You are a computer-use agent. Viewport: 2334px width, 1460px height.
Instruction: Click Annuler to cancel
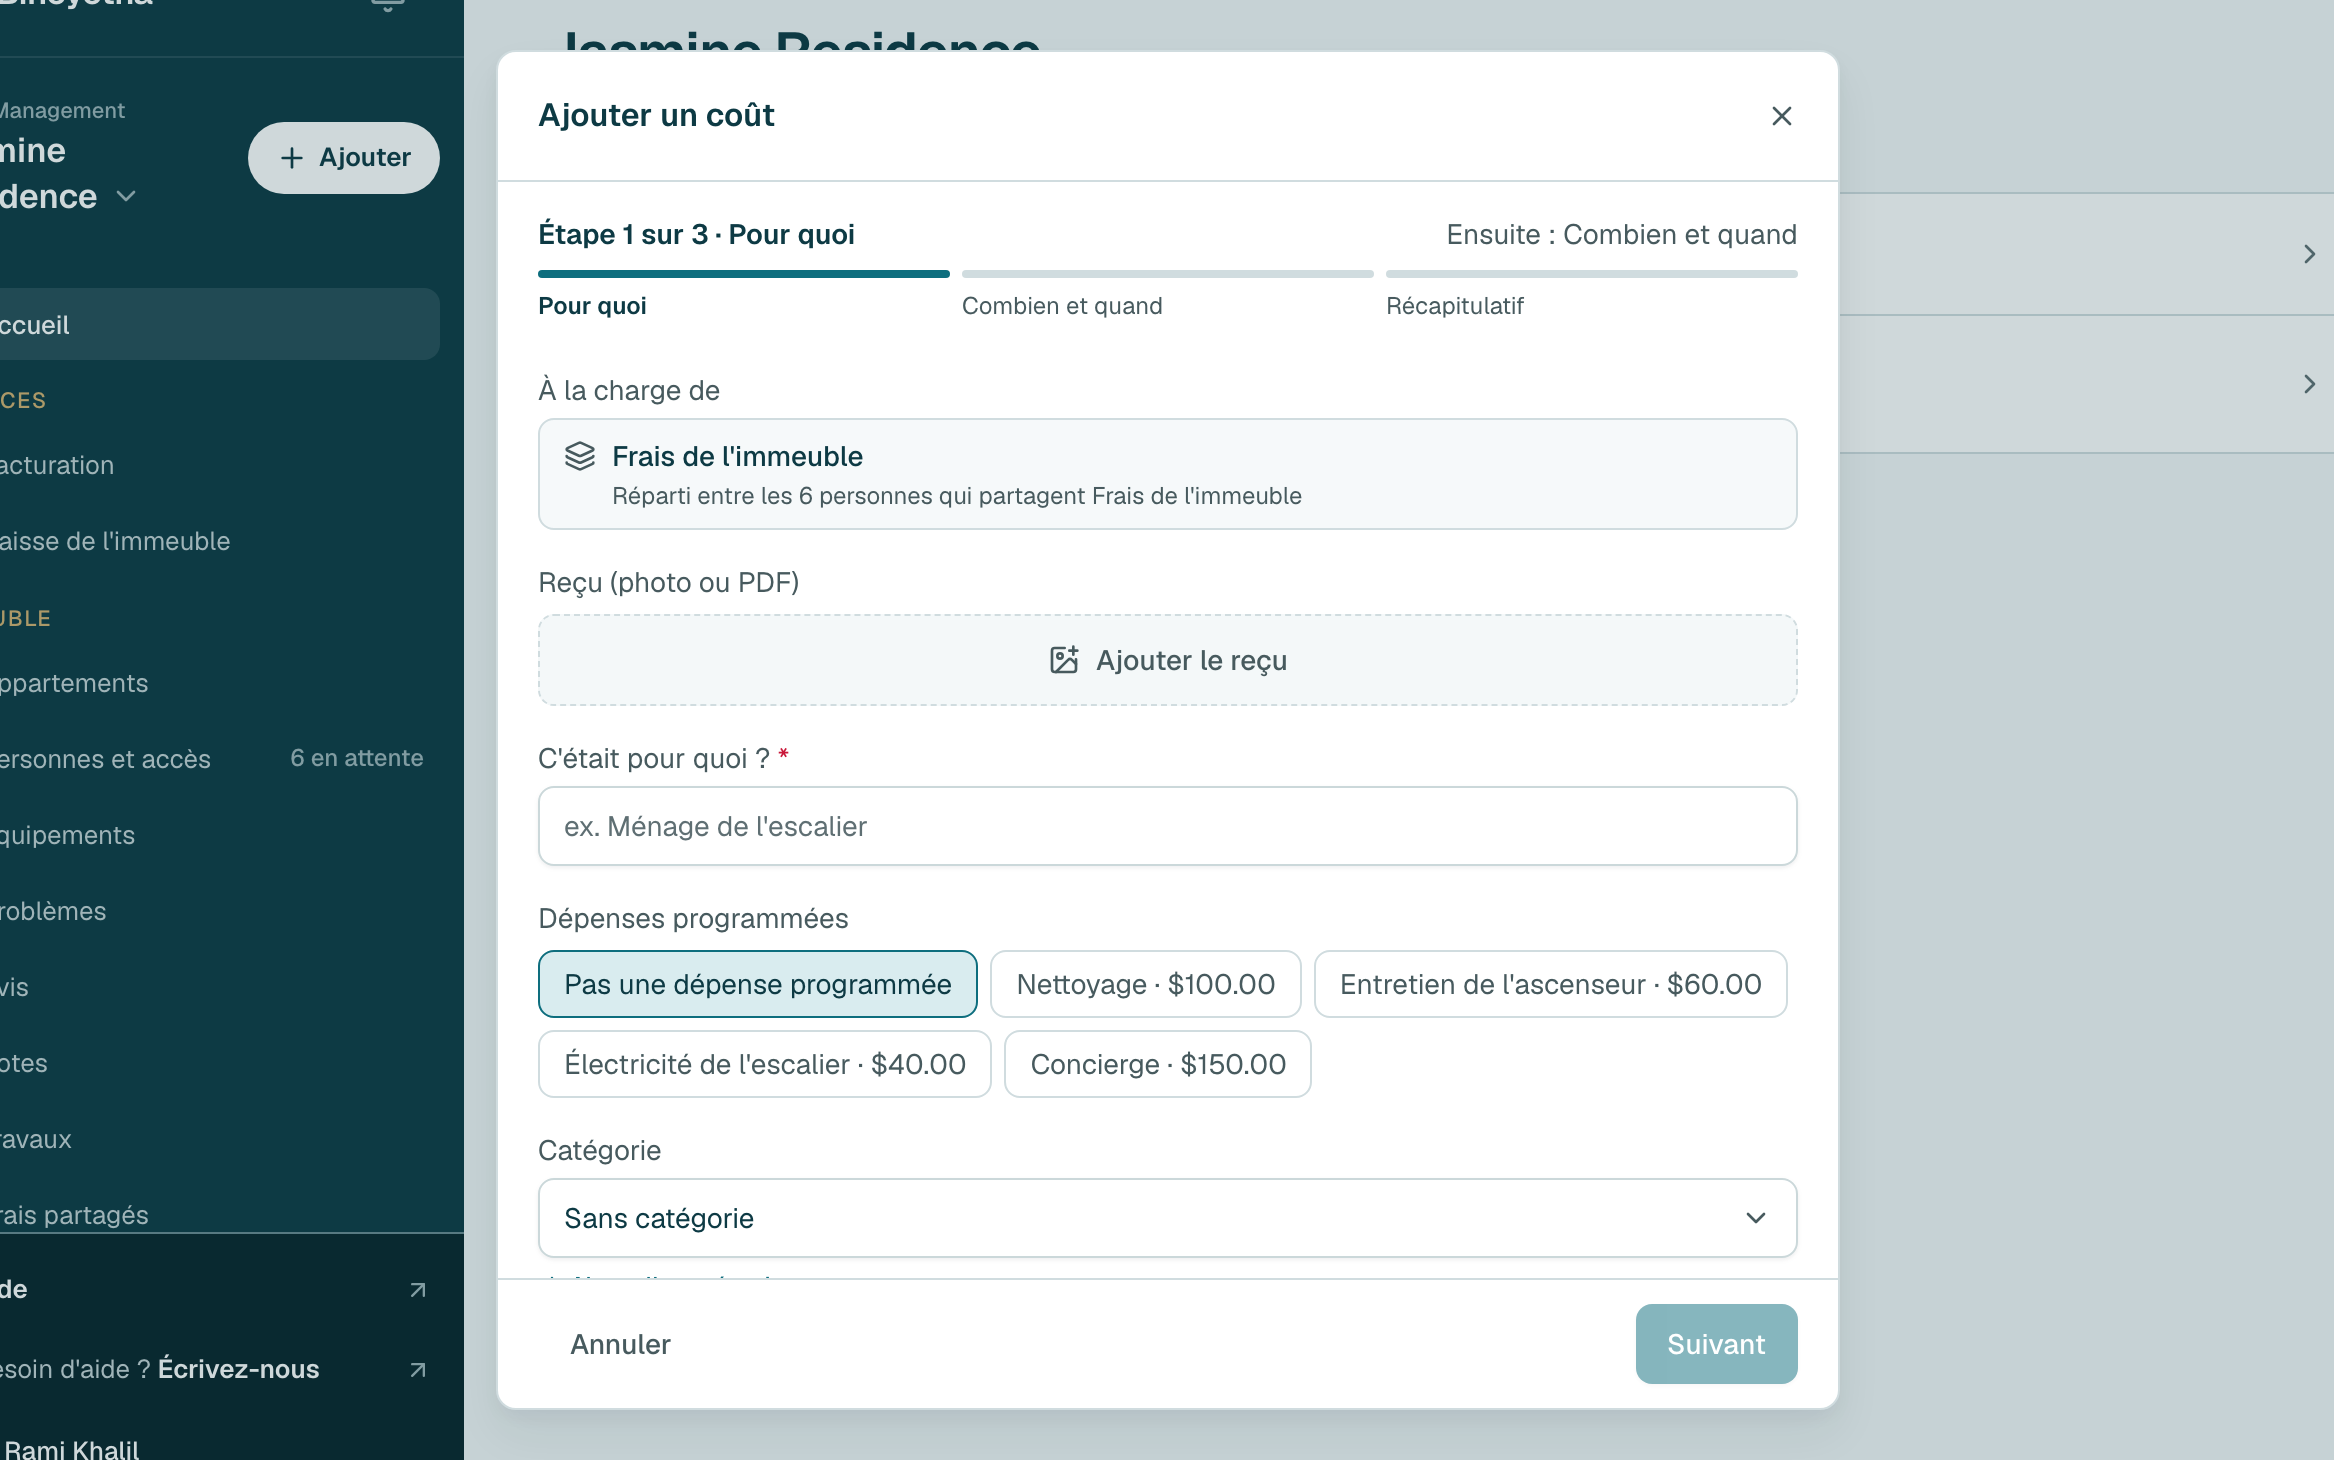(620, 1344)
